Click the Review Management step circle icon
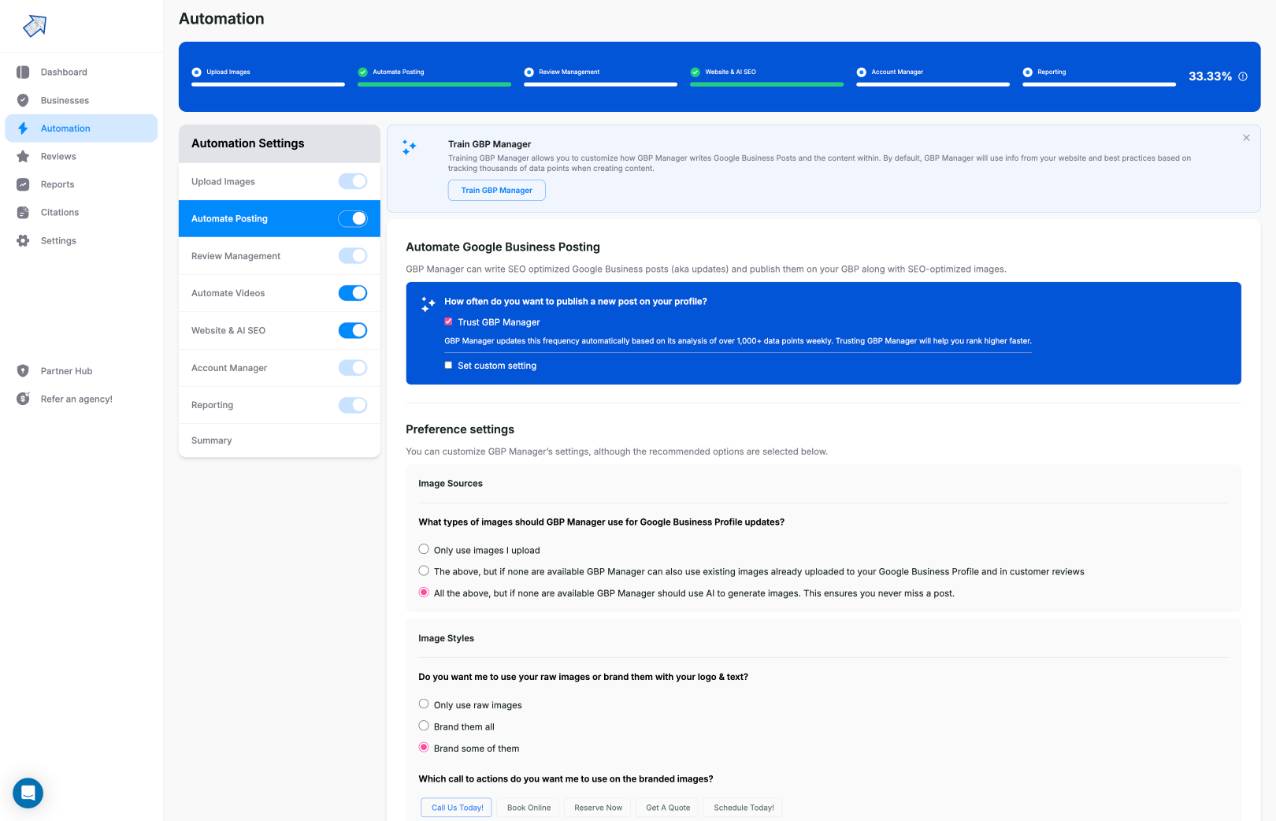The image size is (1276, 821). (x=529, y=72)
